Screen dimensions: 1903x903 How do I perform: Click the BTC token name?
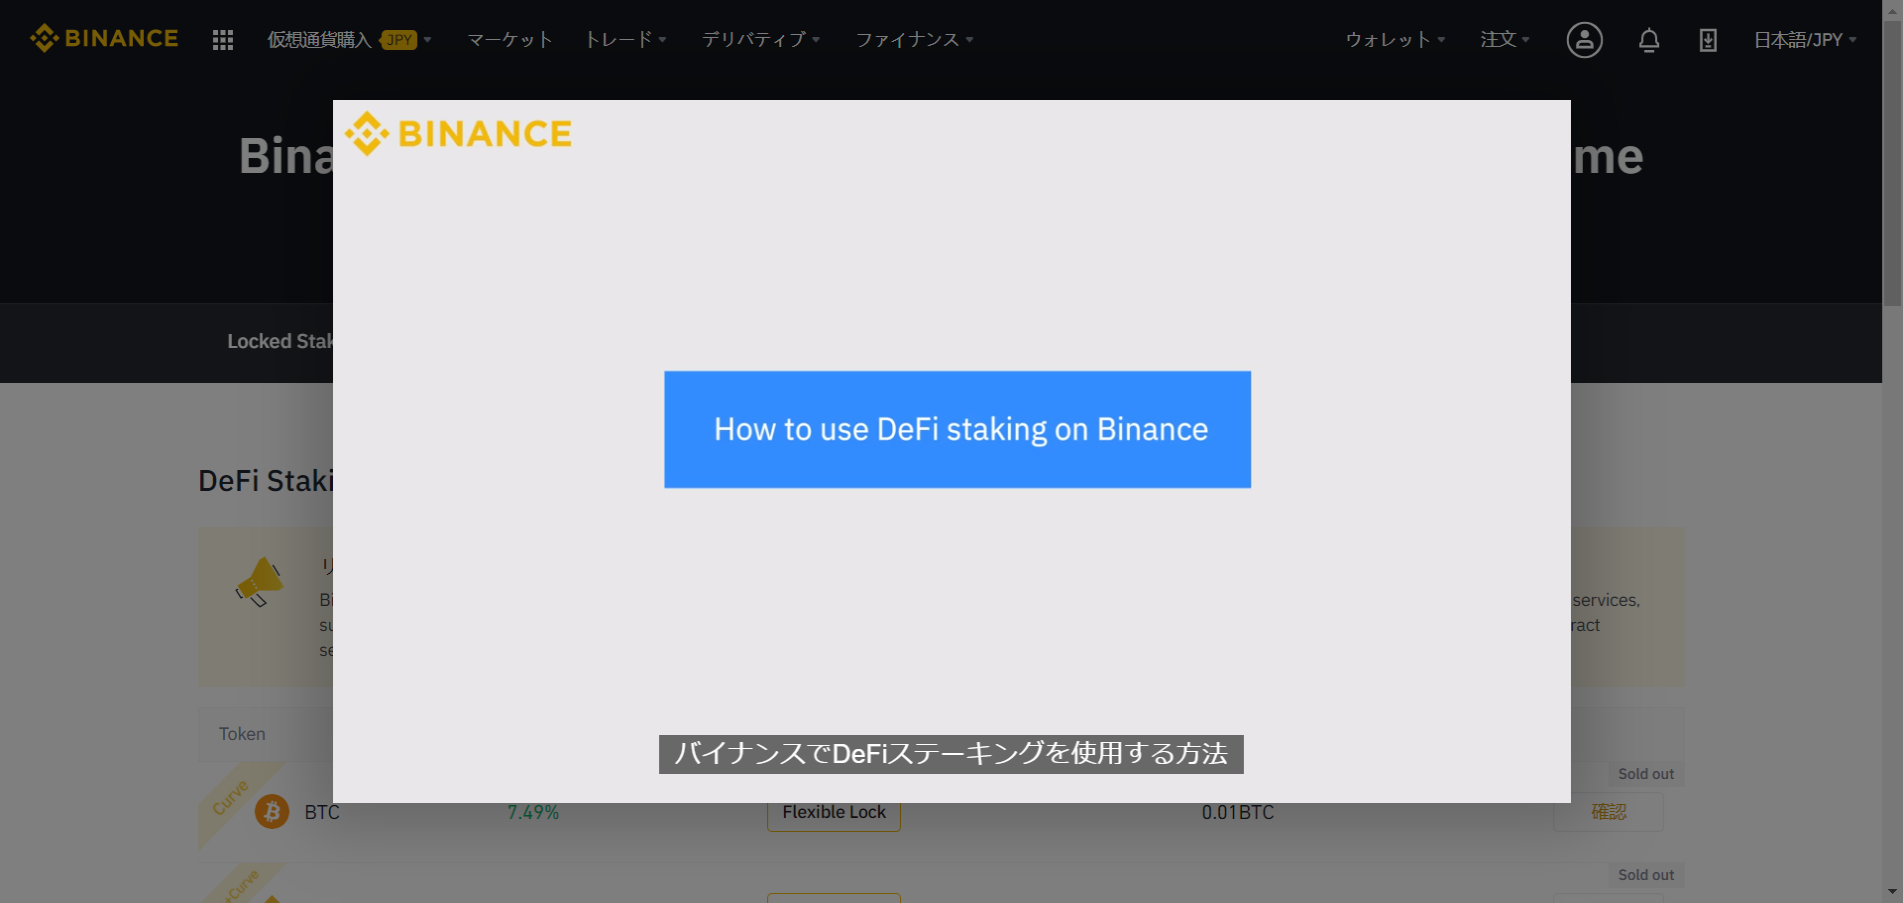tap(322, 812)
